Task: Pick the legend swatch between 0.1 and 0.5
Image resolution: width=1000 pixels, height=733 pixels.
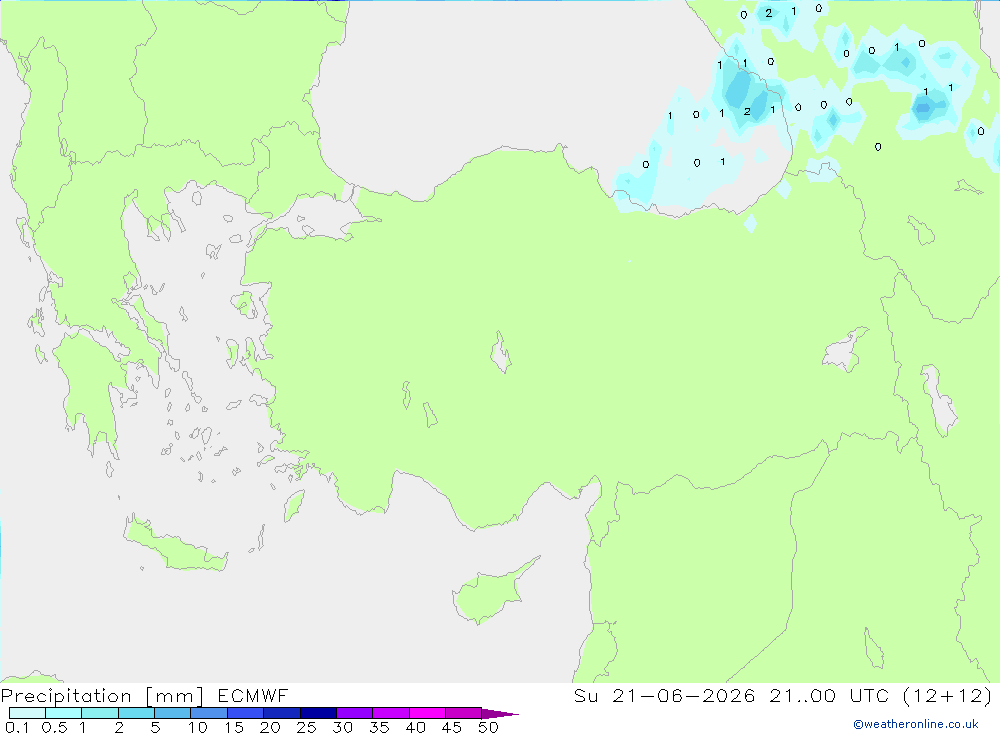Action: pyautogui.click(x=27, y=713)
